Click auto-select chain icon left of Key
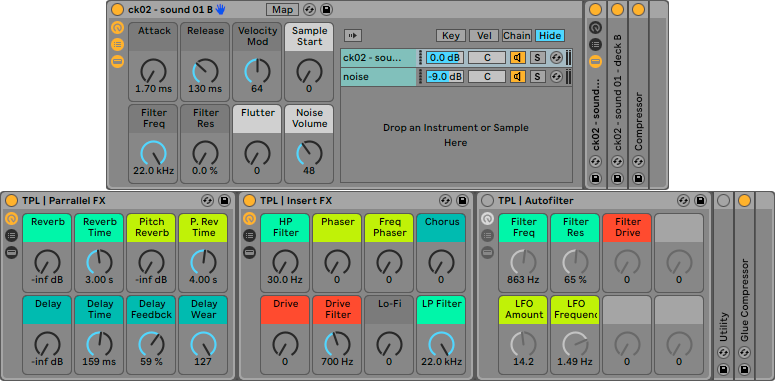This screenshot has height=381, width=775. [x=353, y=36]
